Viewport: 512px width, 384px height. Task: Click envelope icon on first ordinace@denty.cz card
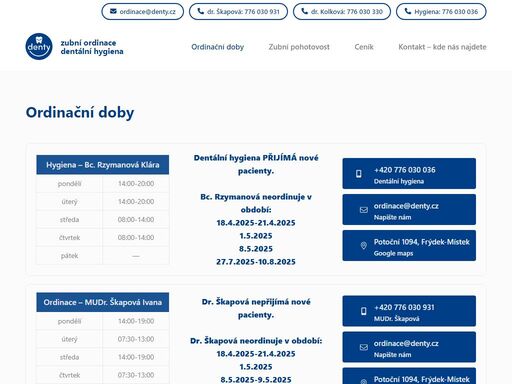(364, 210)
